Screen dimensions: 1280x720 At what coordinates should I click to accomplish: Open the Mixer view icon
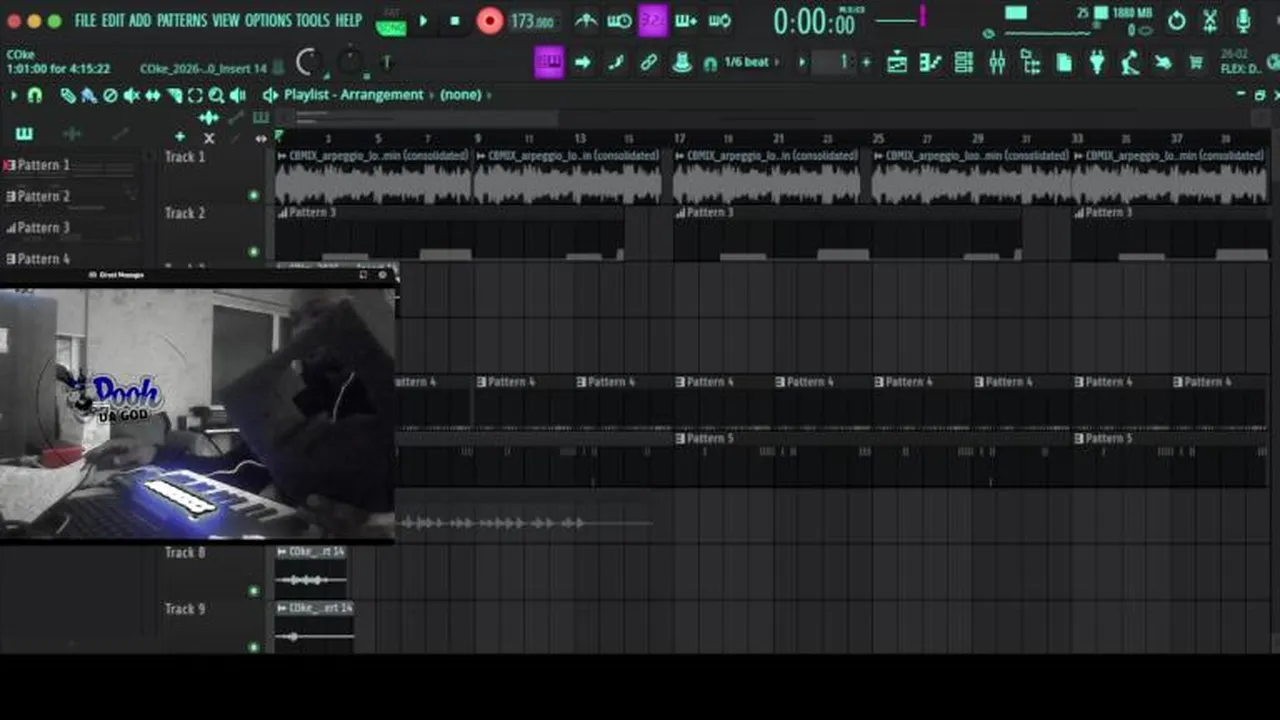(x=997, y=62)
